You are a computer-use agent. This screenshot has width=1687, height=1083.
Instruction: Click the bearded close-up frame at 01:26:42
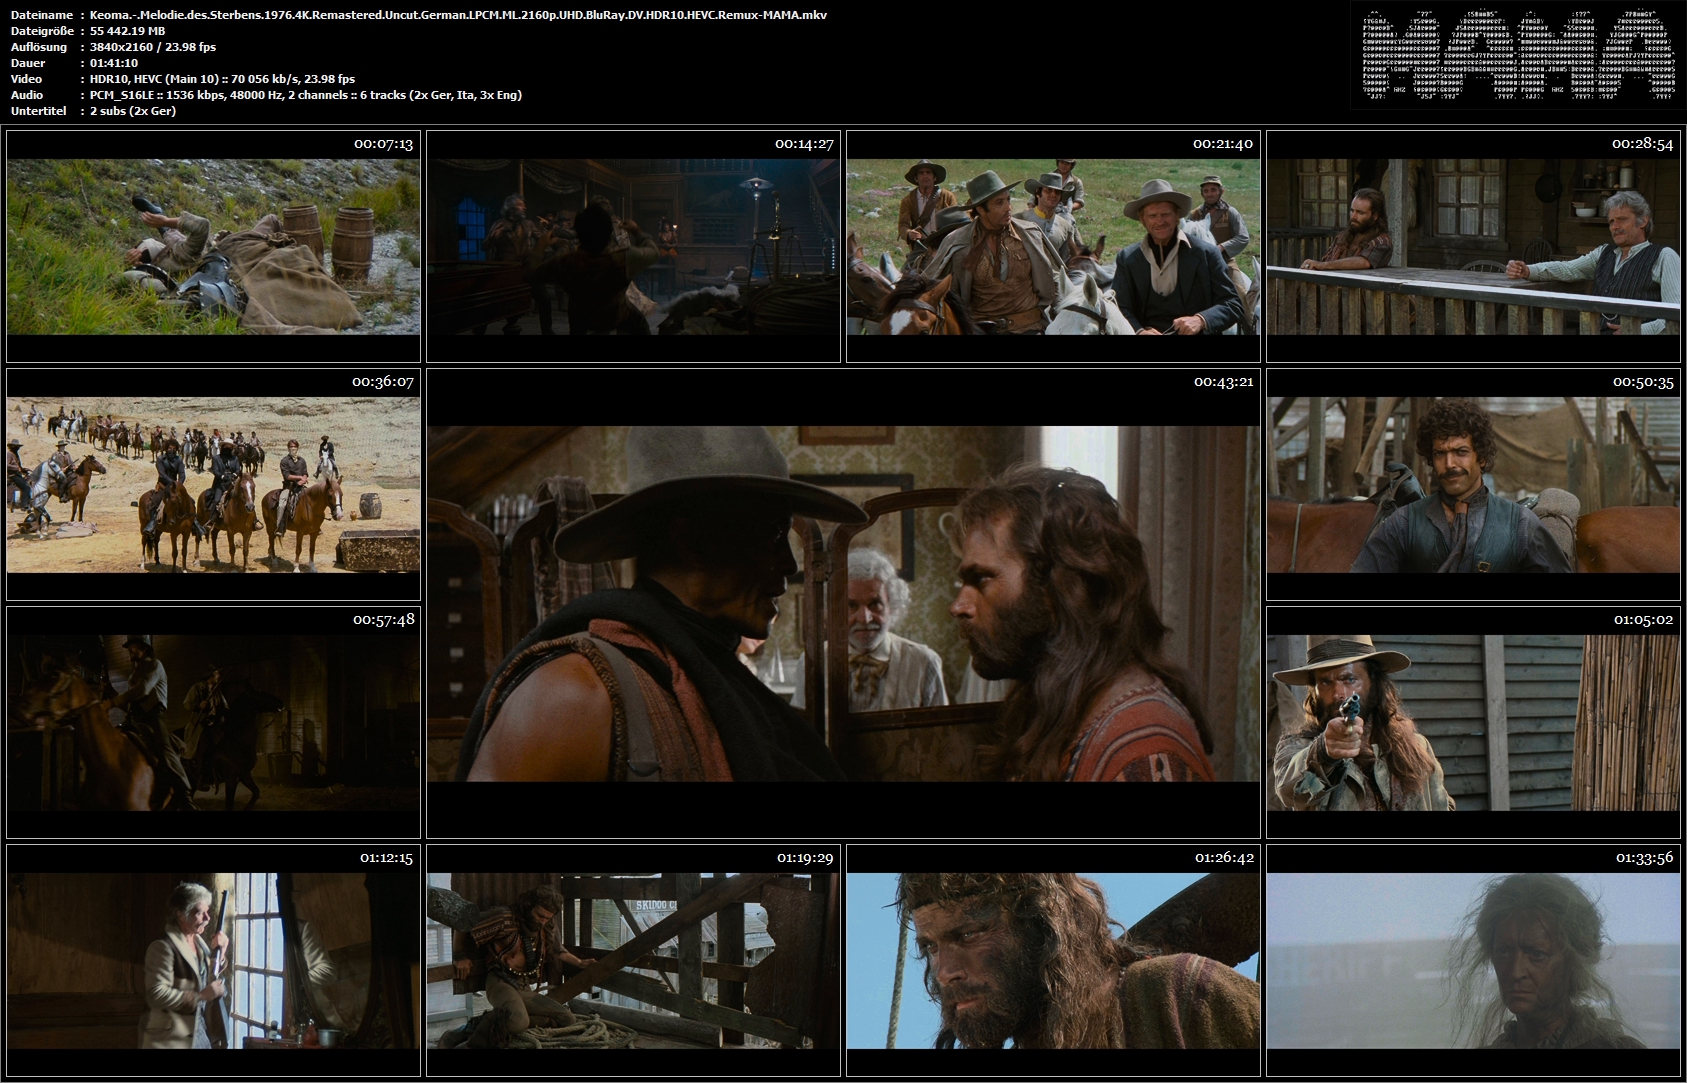[1053, 960]
